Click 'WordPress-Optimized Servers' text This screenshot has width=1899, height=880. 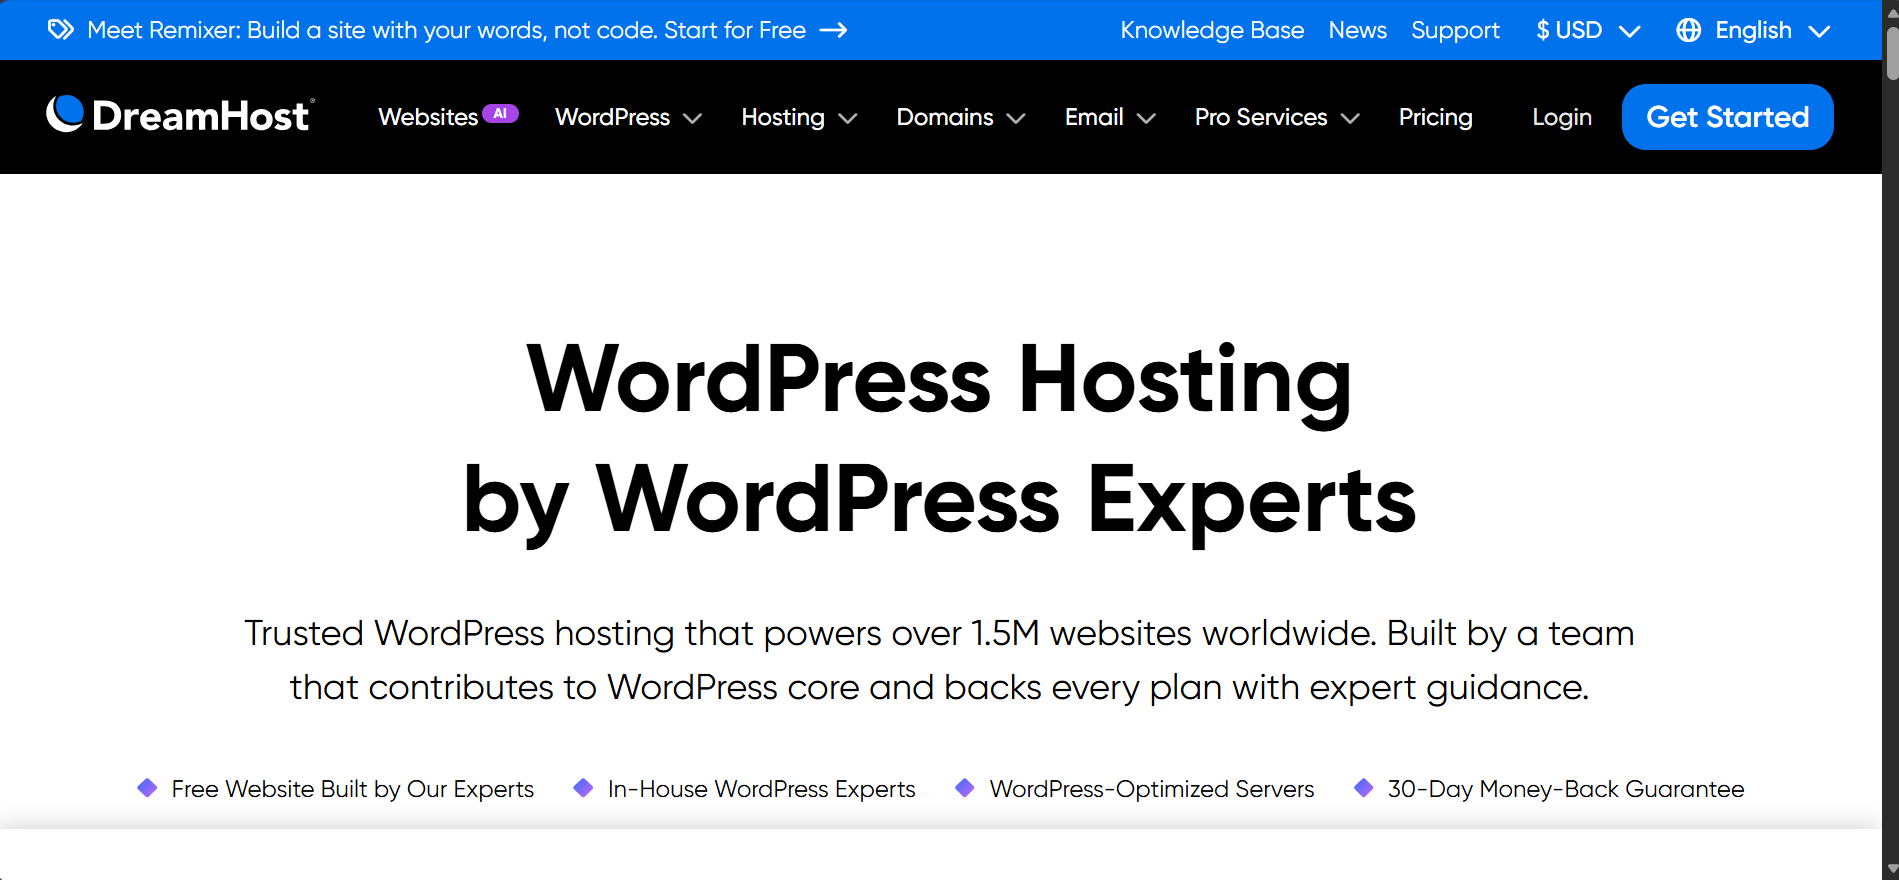[1151, 789]
